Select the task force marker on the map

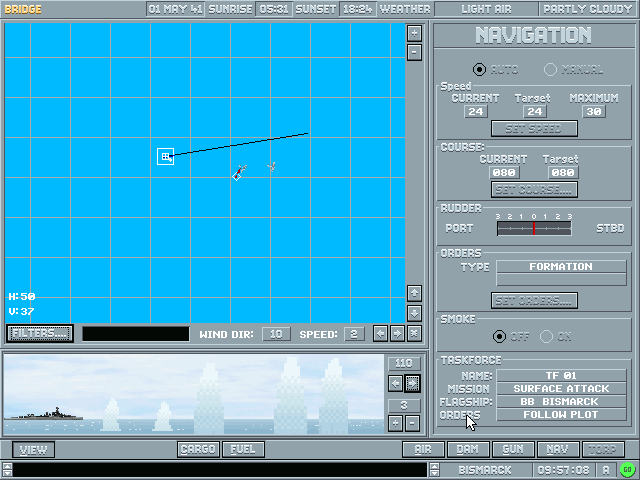point(166,156)
